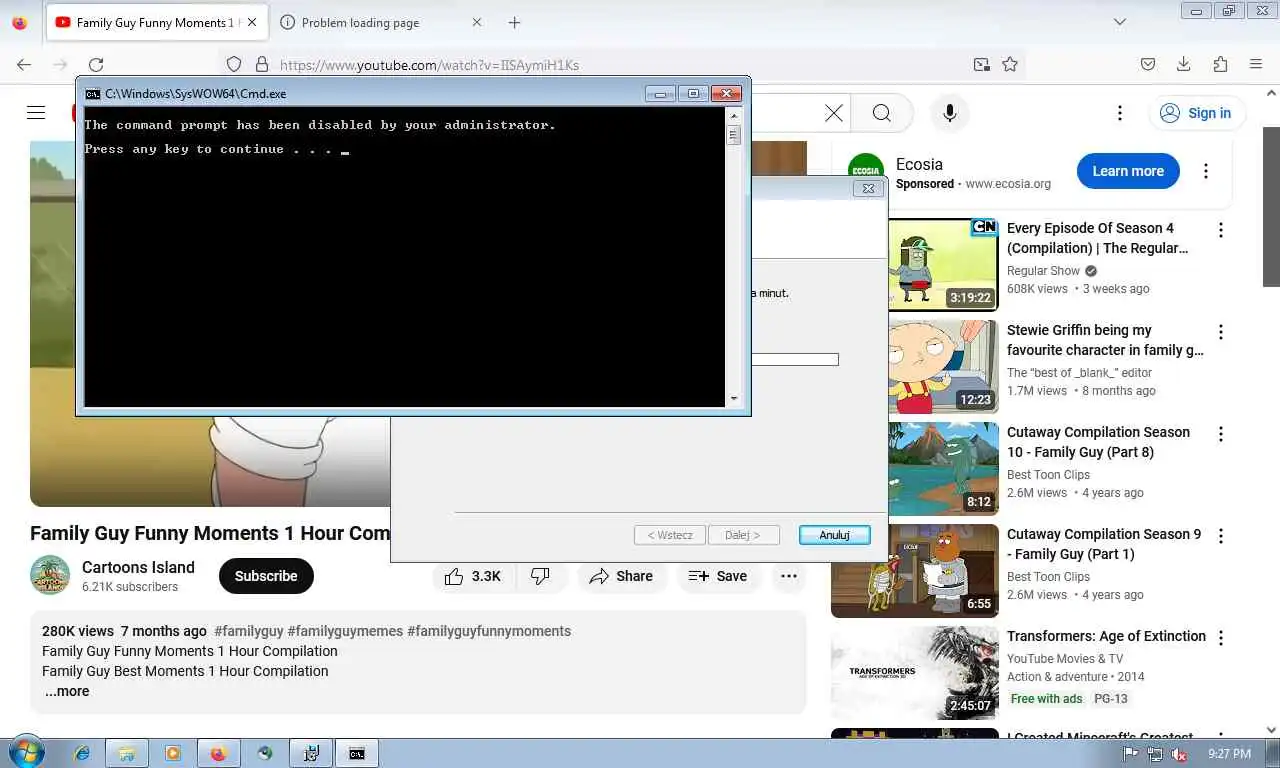Bookmark this page with the star icon
Image resolution: width=1280 pixels, height=768 pixels.
coord(1010,64)
